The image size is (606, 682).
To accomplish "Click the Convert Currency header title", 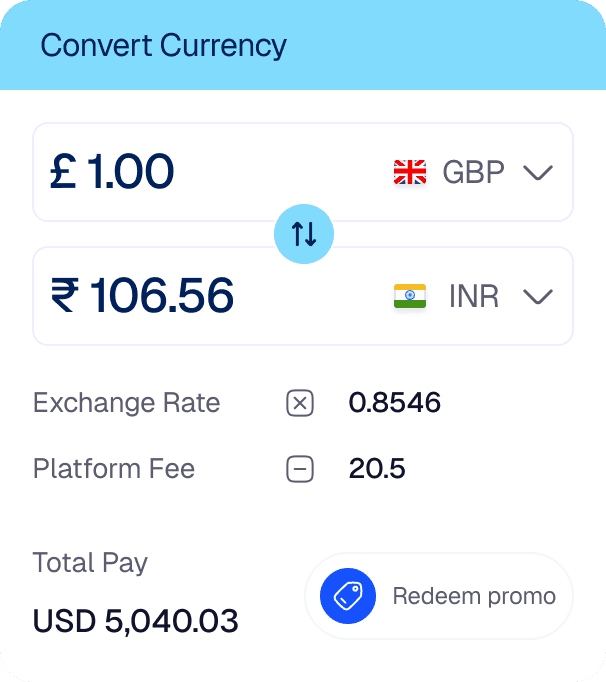I will [x=163, y=46].
